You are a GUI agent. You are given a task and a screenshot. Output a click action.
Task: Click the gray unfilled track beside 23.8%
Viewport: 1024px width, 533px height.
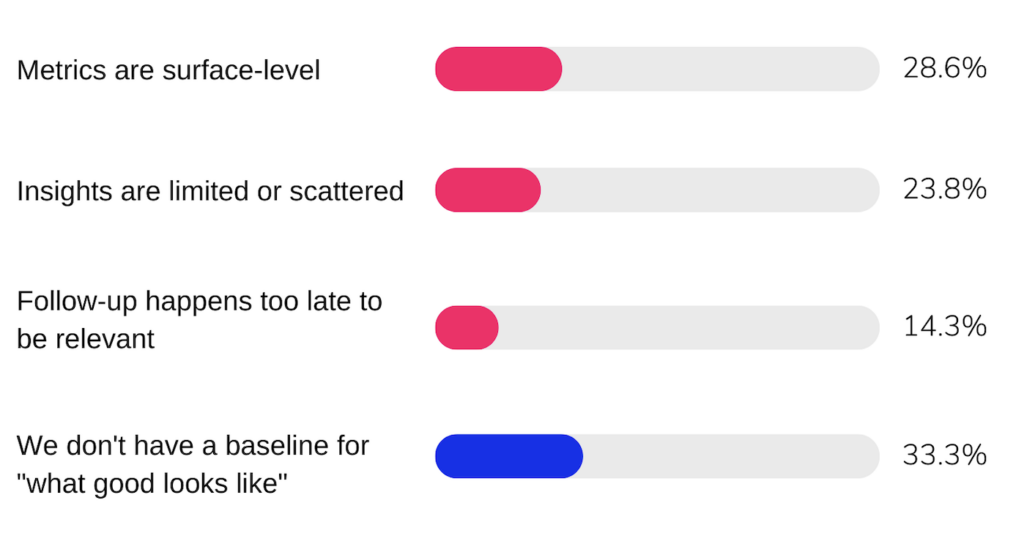710,190
